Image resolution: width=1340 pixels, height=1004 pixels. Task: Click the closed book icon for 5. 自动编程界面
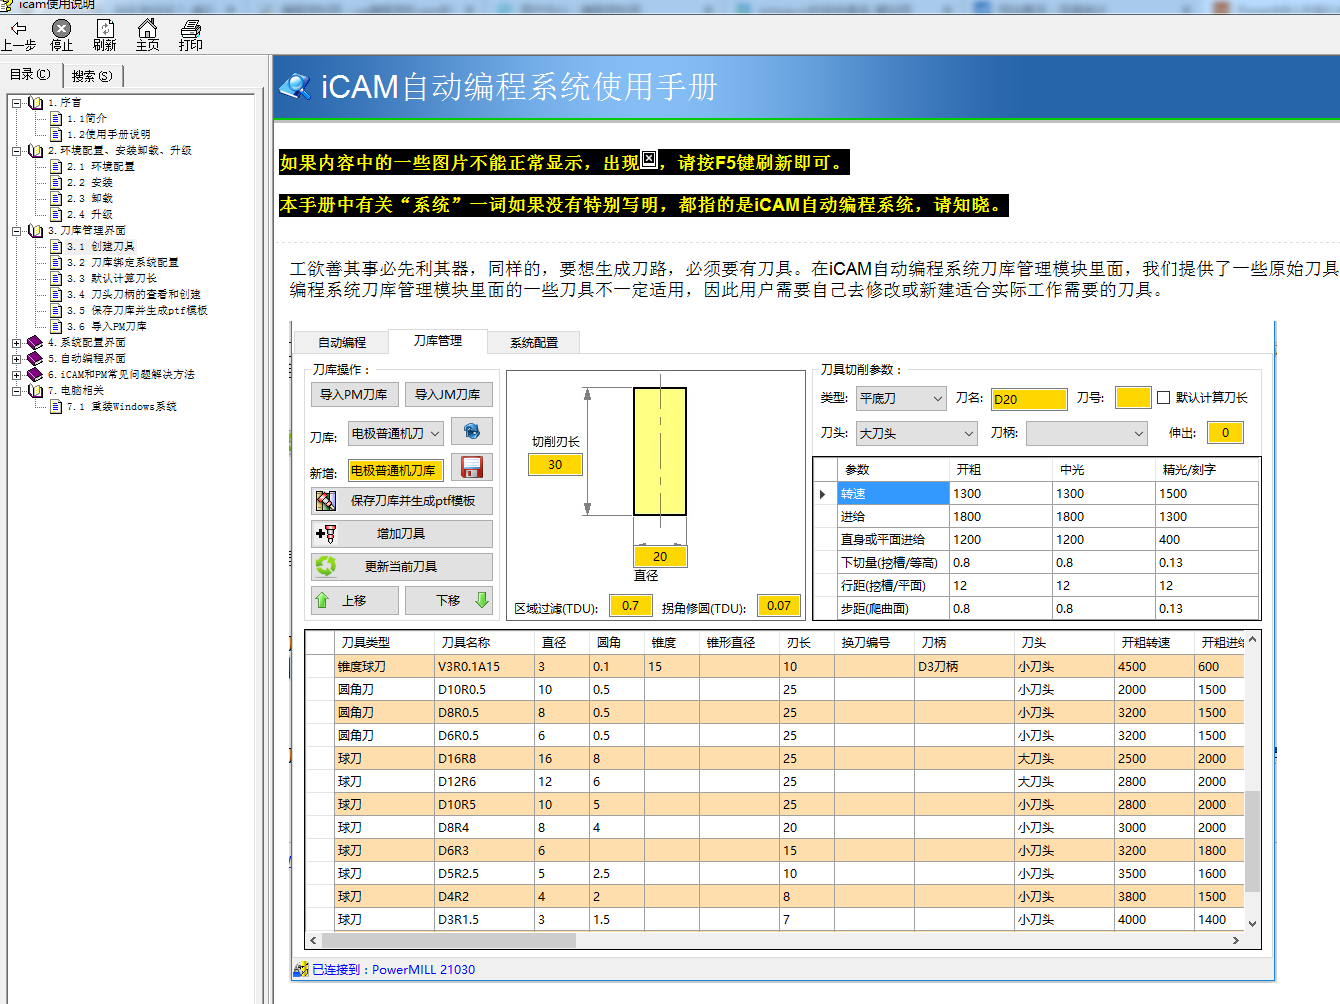[35, 359]
